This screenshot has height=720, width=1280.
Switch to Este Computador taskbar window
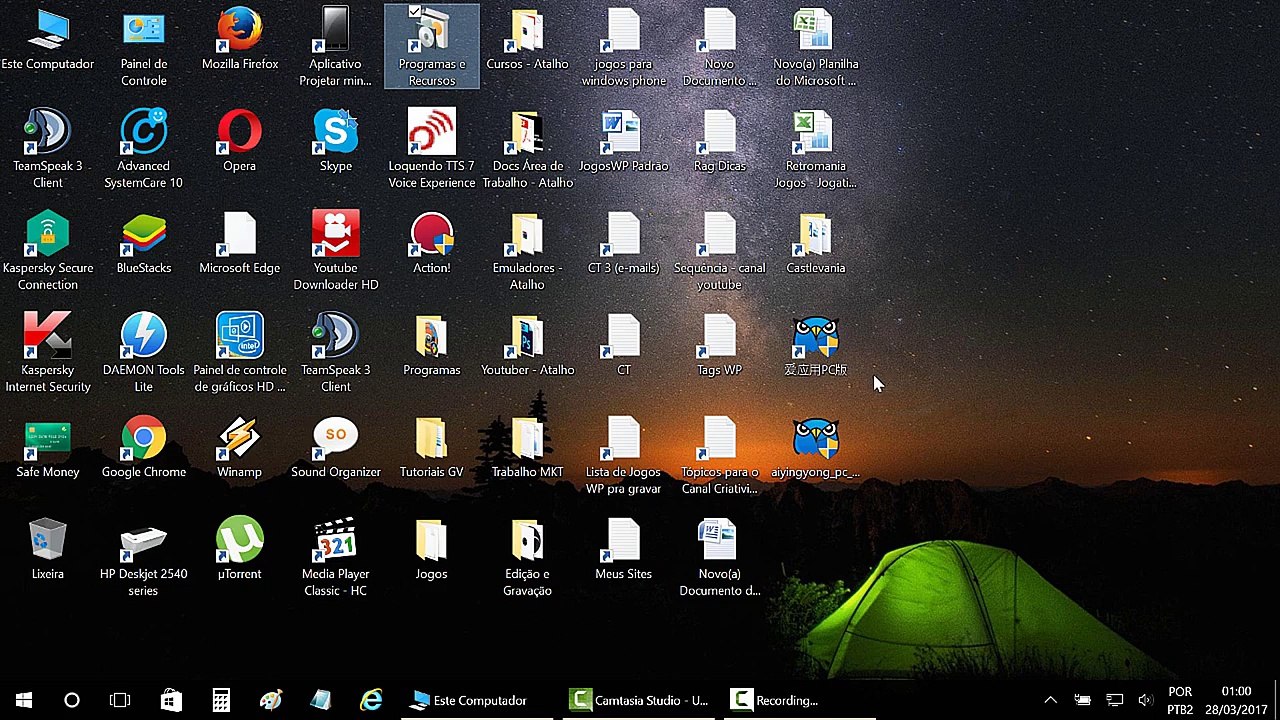476,700
